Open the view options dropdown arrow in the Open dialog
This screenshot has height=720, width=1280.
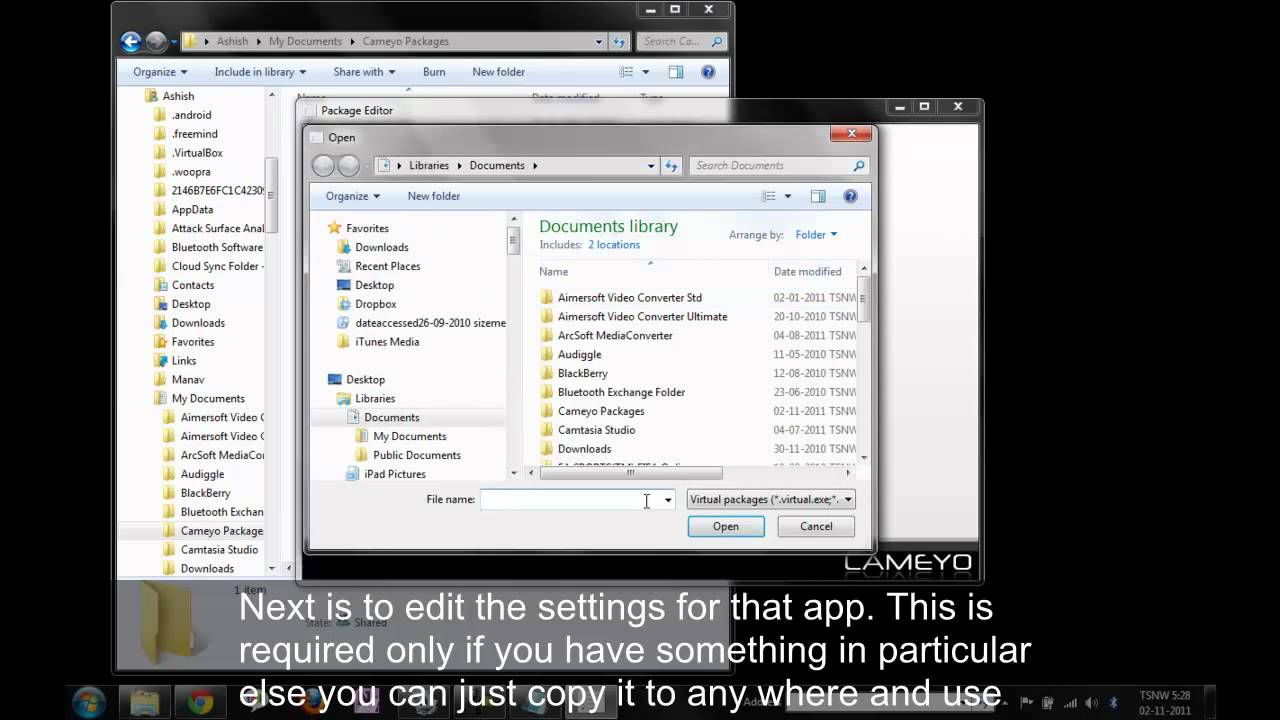788,196
